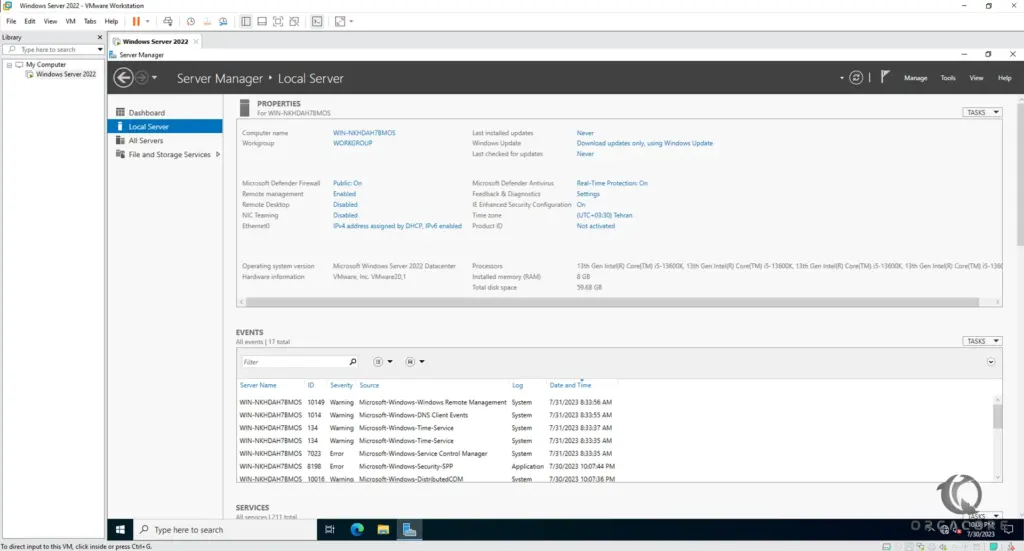Open the Server Manager navigation history dropdown
Viewport: 1024px width, 551px height.
(155, 78)
